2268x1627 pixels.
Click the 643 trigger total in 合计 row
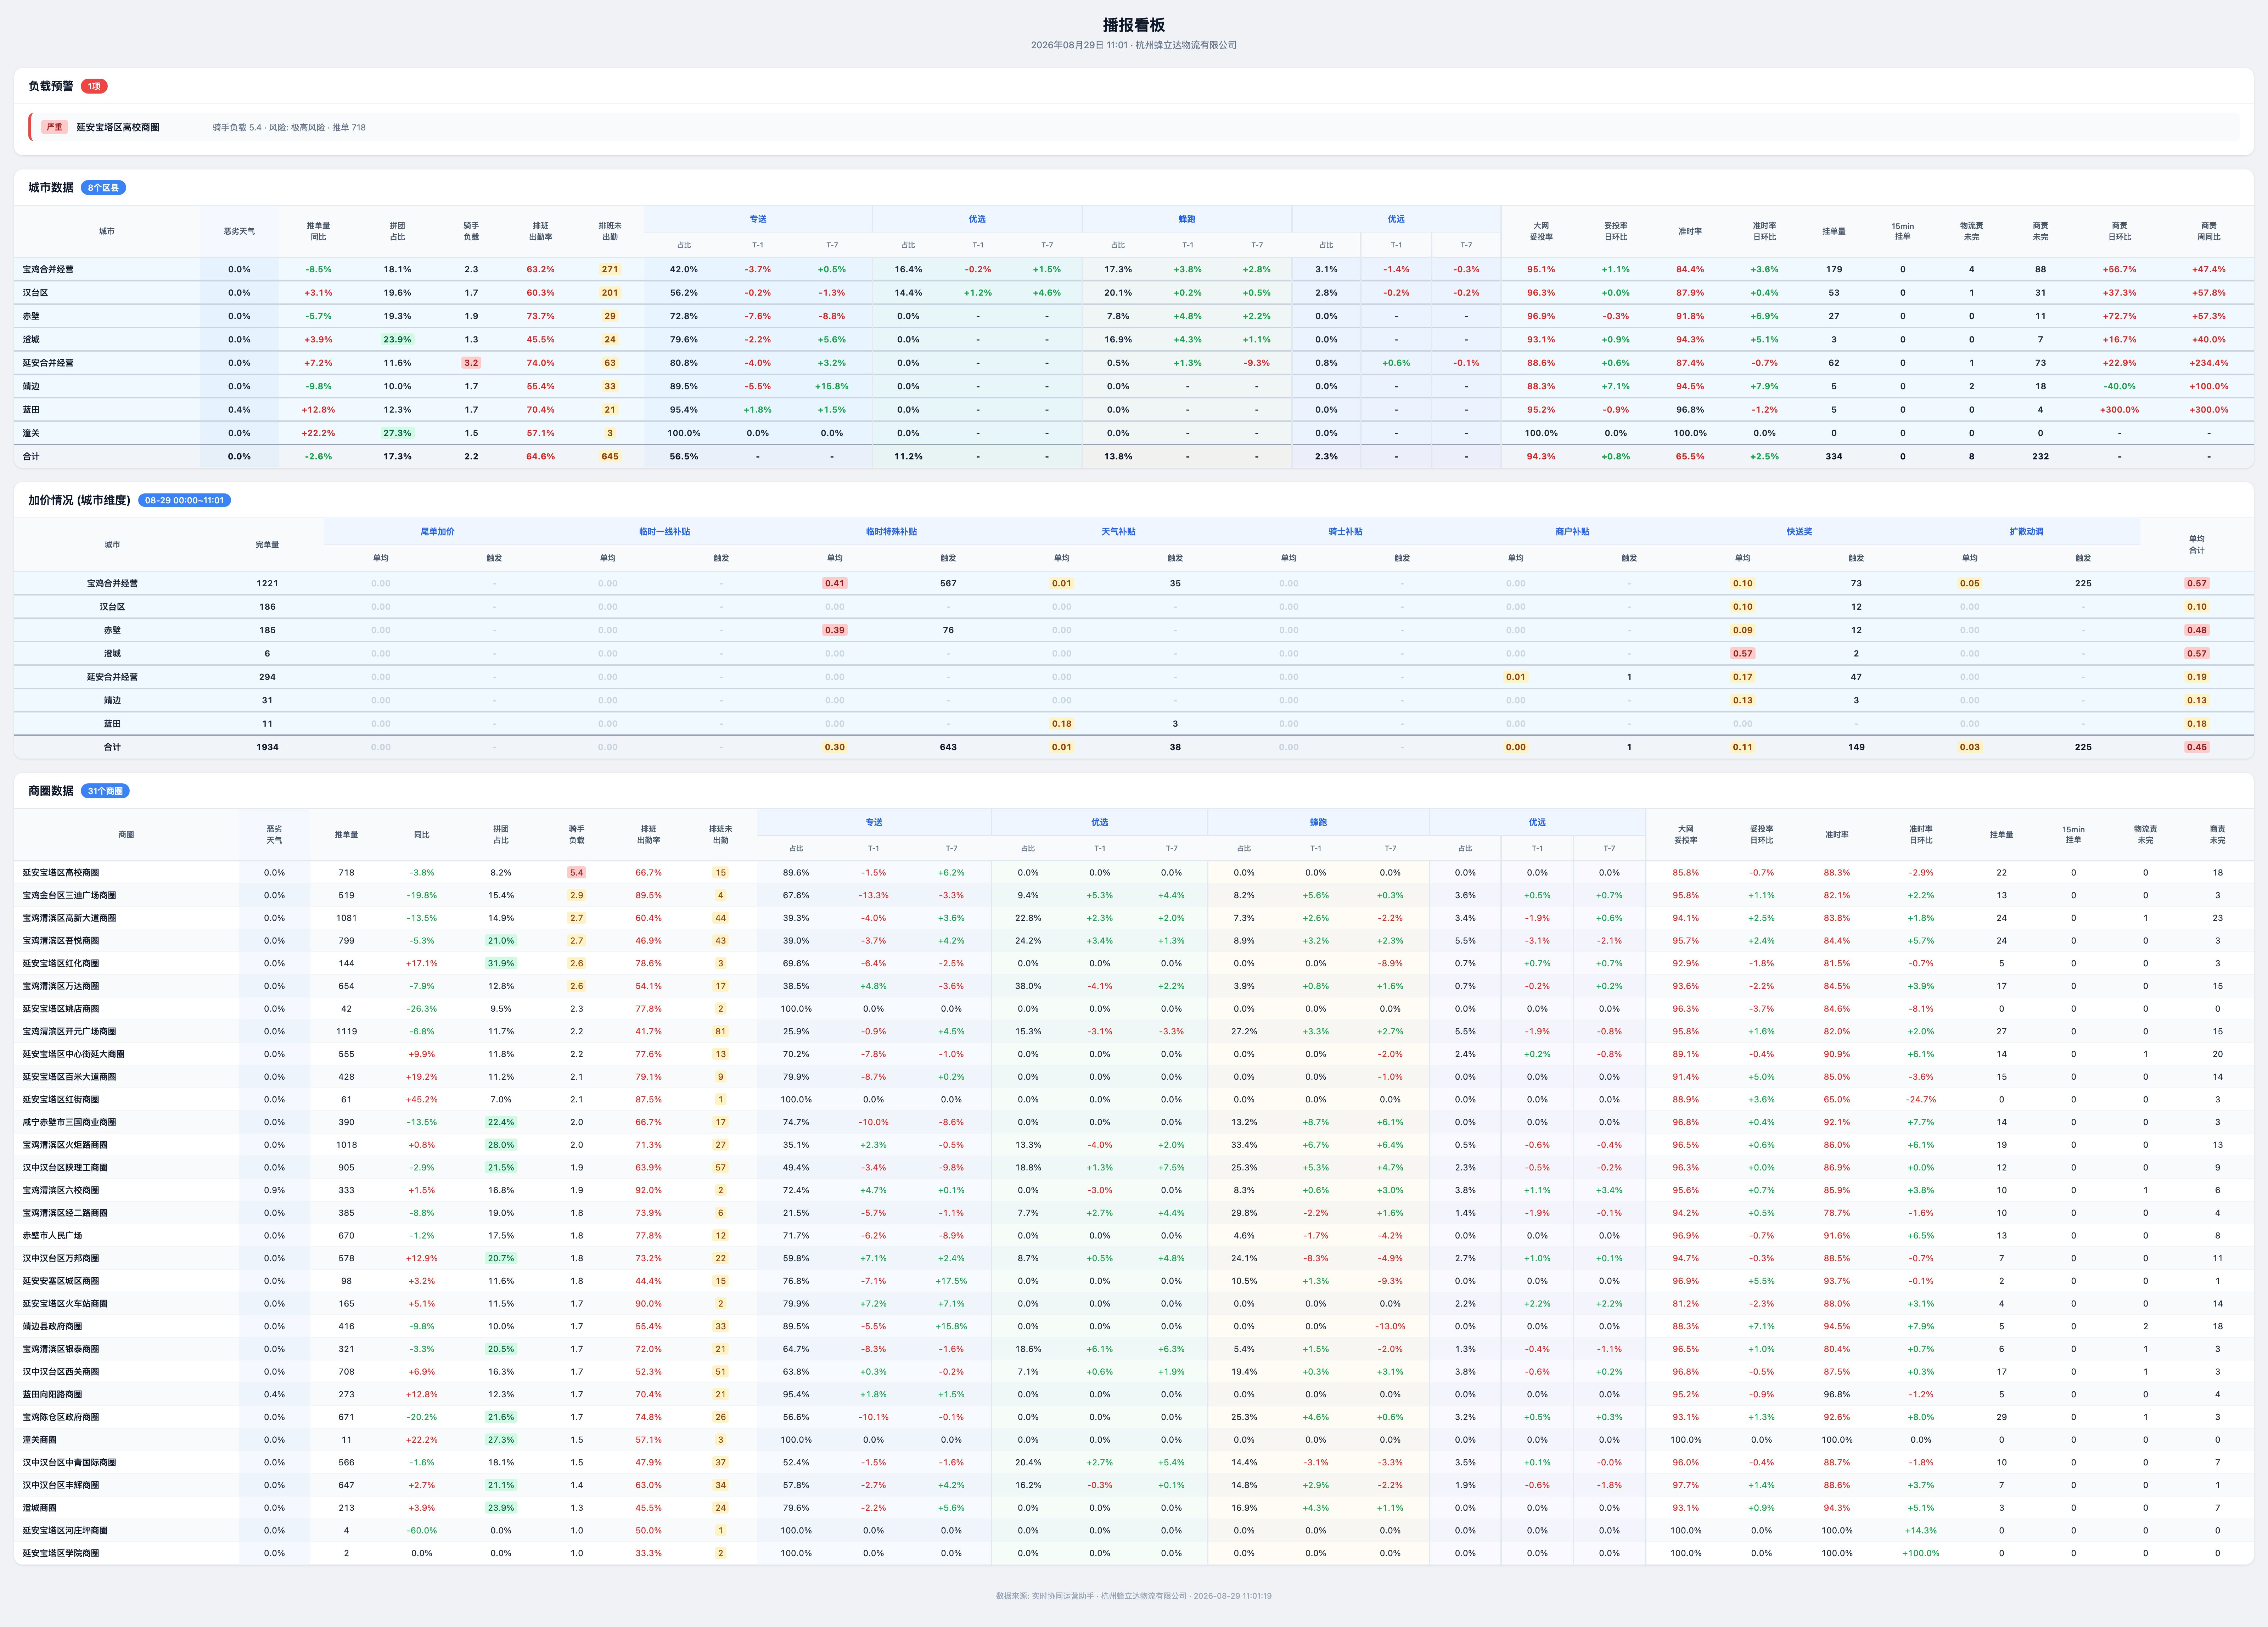(948, 747)
